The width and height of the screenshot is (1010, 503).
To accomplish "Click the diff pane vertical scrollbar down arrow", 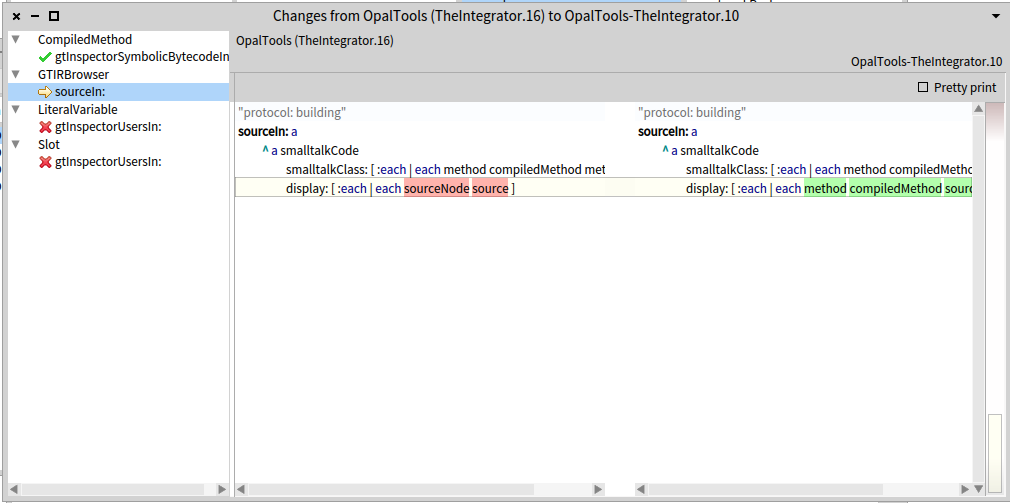I will [978, 489].
